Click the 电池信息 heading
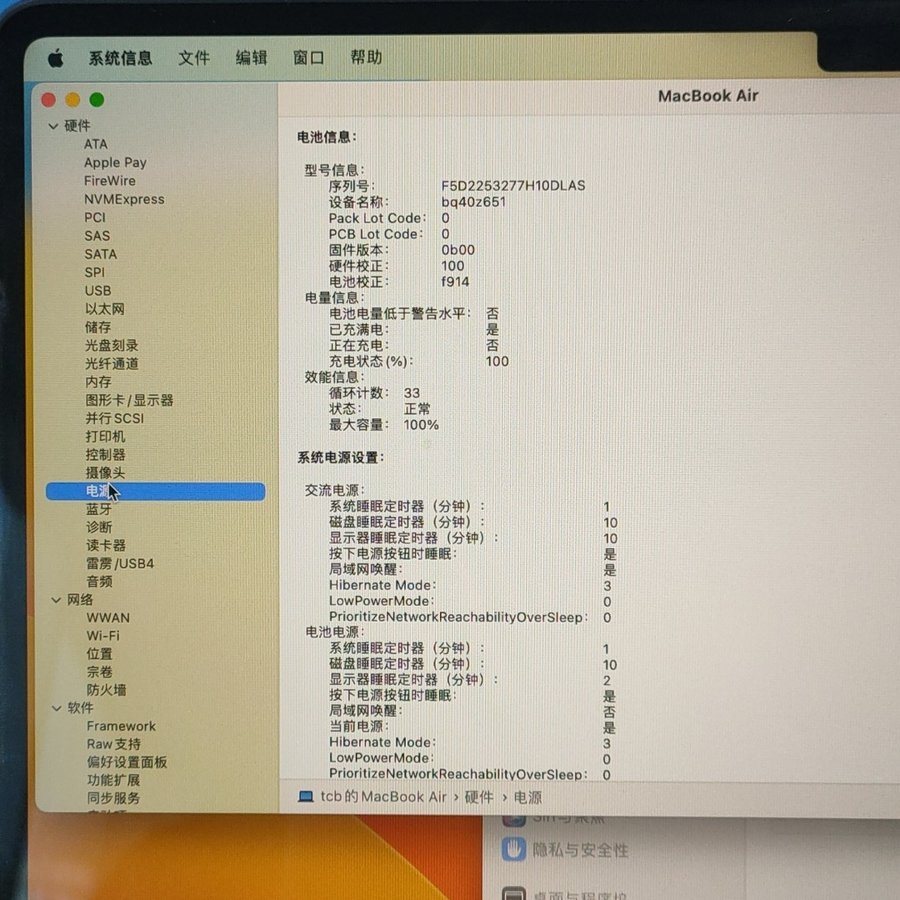This screenshot has height=900, width=900. [327, 137]
